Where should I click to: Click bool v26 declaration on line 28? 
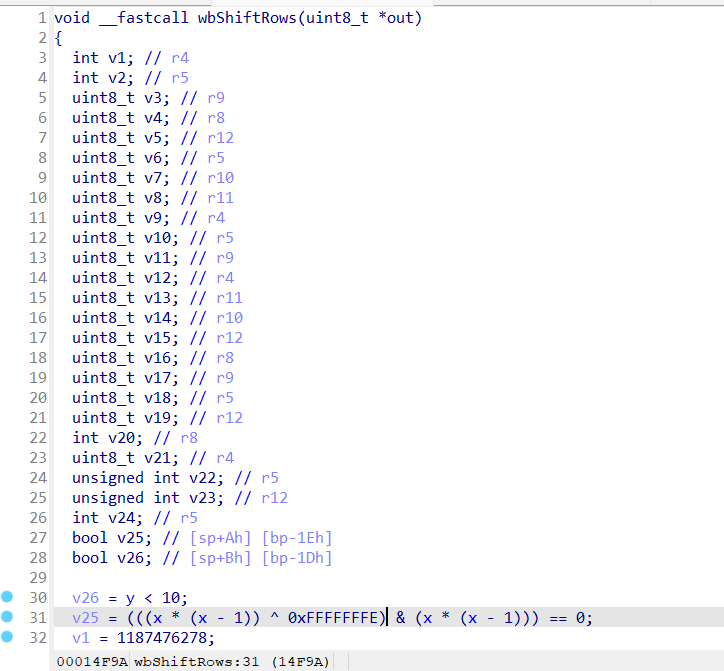[111, 558]
